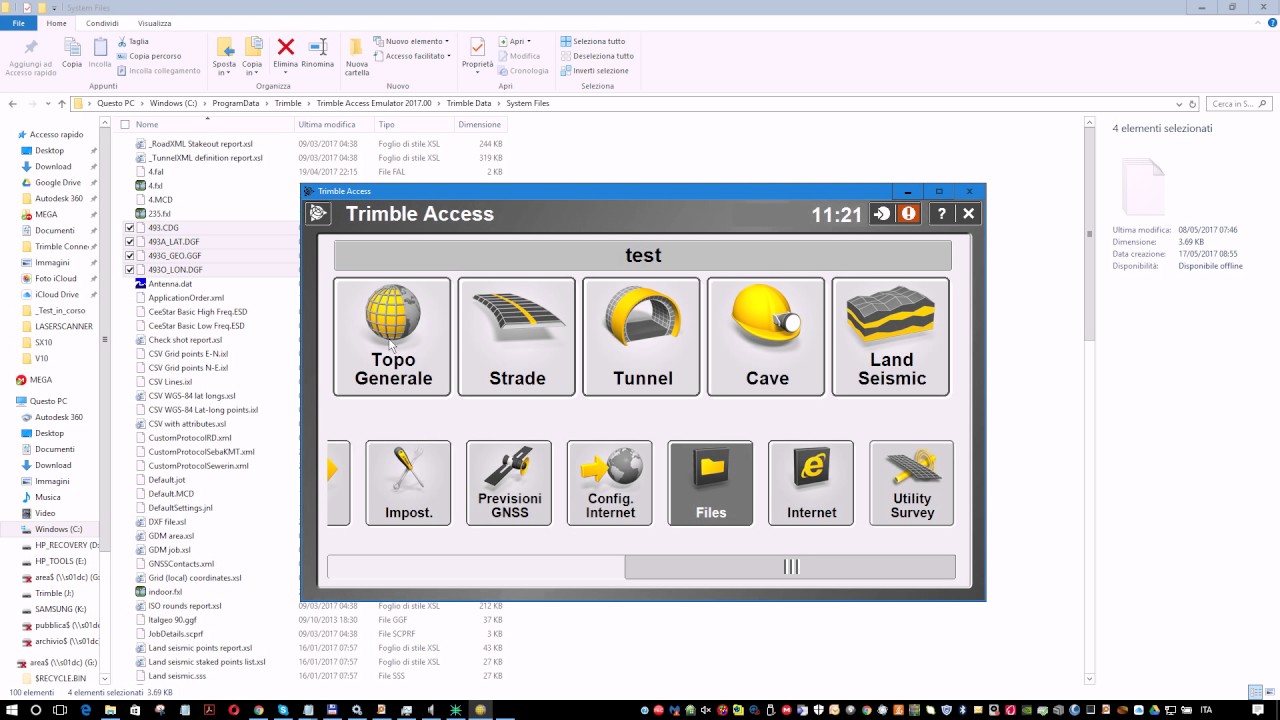Click Taglia scissors in ribbon

tap(133, 42)
